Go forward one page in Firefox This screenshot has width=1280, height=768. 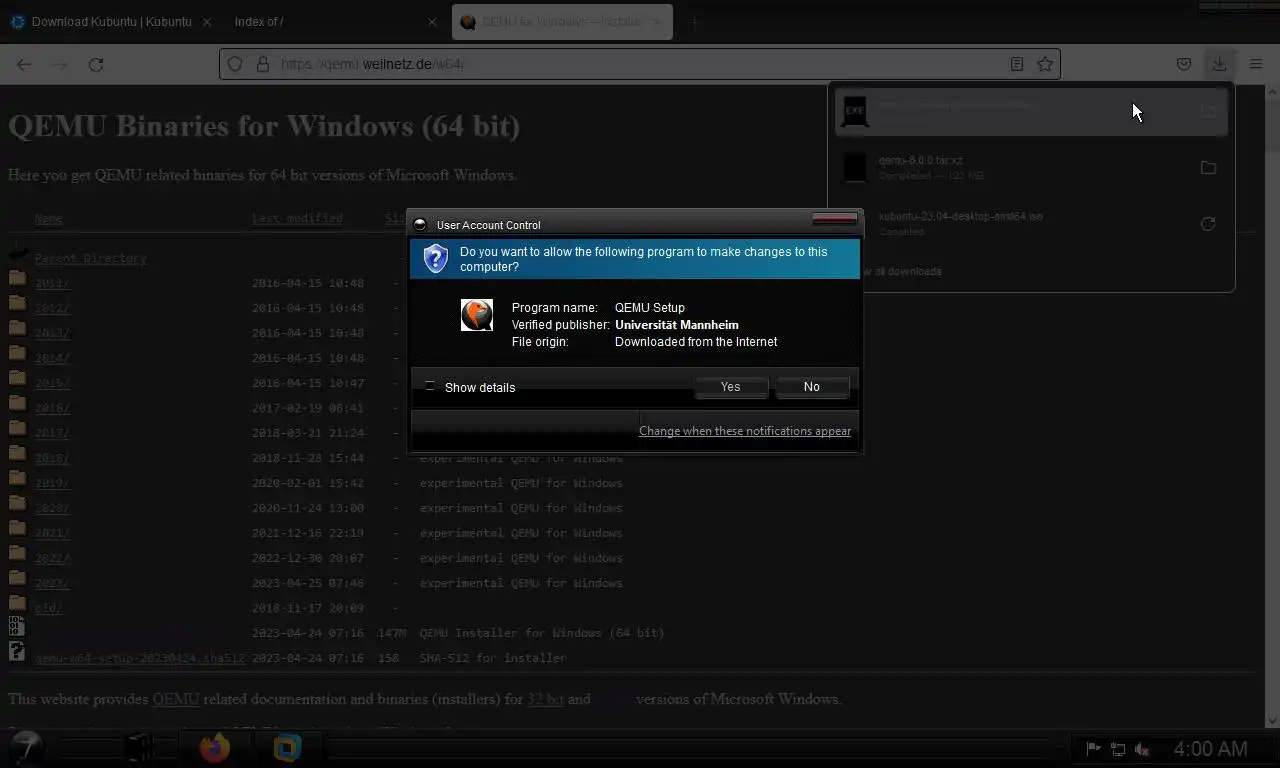pyautogui.click(x=60, y=64)
